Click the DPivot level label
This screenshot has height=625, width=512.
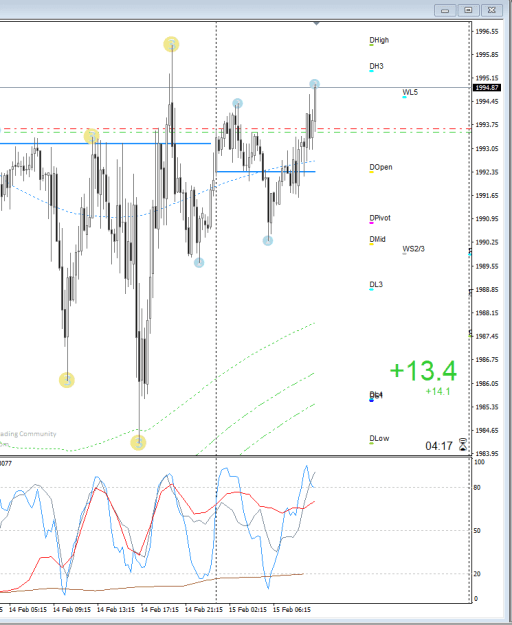380,218
